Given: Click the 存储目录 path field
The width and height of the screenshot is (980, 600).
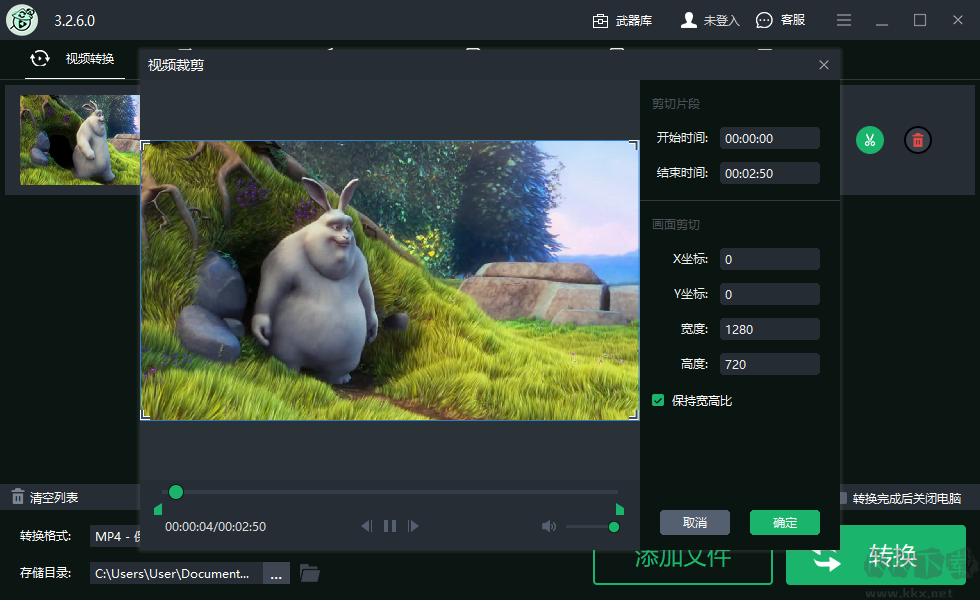Looking at the screenshot, I should (x=176, y=573).
